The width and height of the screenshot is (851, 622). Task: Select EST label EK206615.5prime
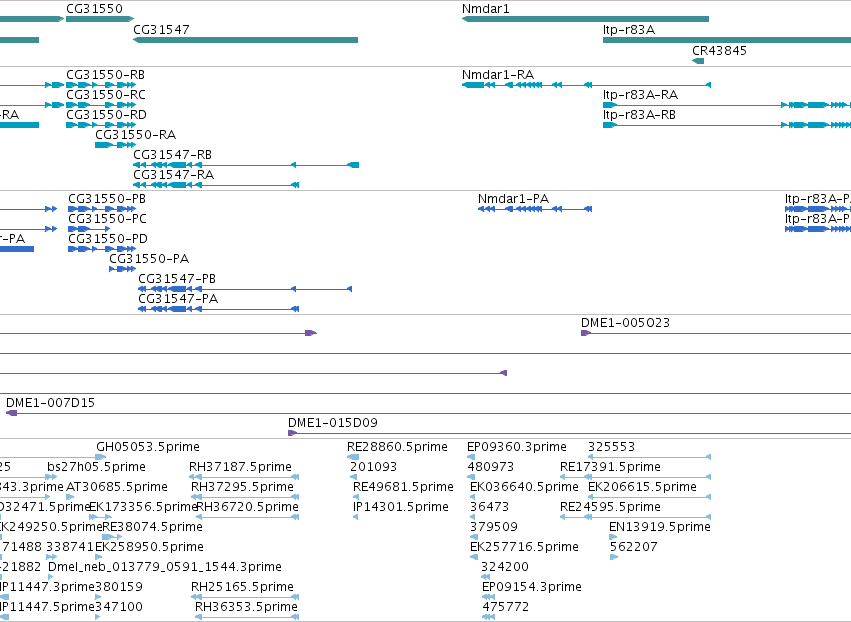coord(643,487)
